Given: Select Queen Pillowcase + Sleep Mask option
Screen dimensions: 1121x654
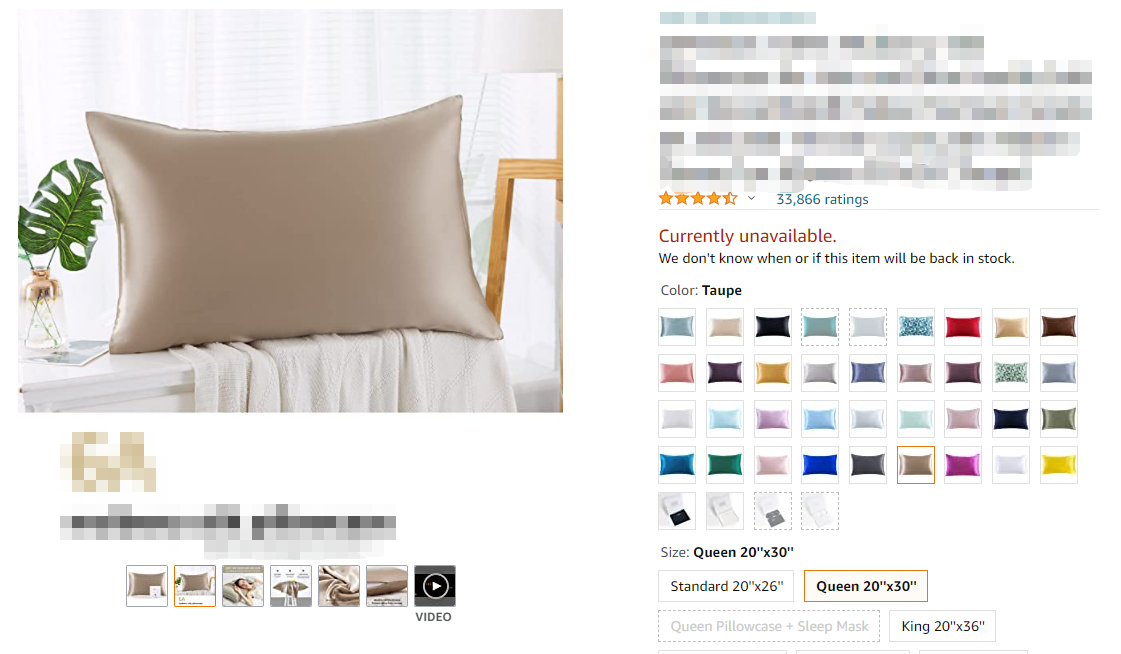Looking at the screenshot, I should (769, 626).
